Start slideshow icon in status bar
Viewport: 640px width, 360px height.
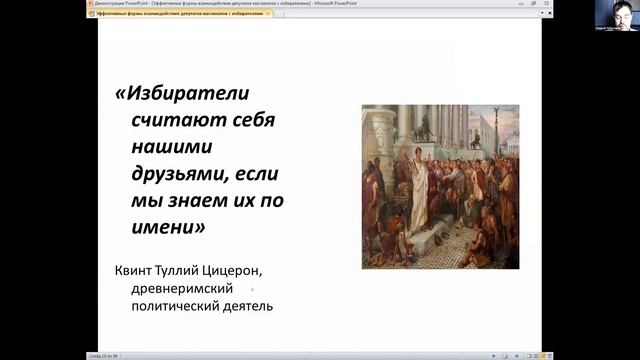[549, 356]
